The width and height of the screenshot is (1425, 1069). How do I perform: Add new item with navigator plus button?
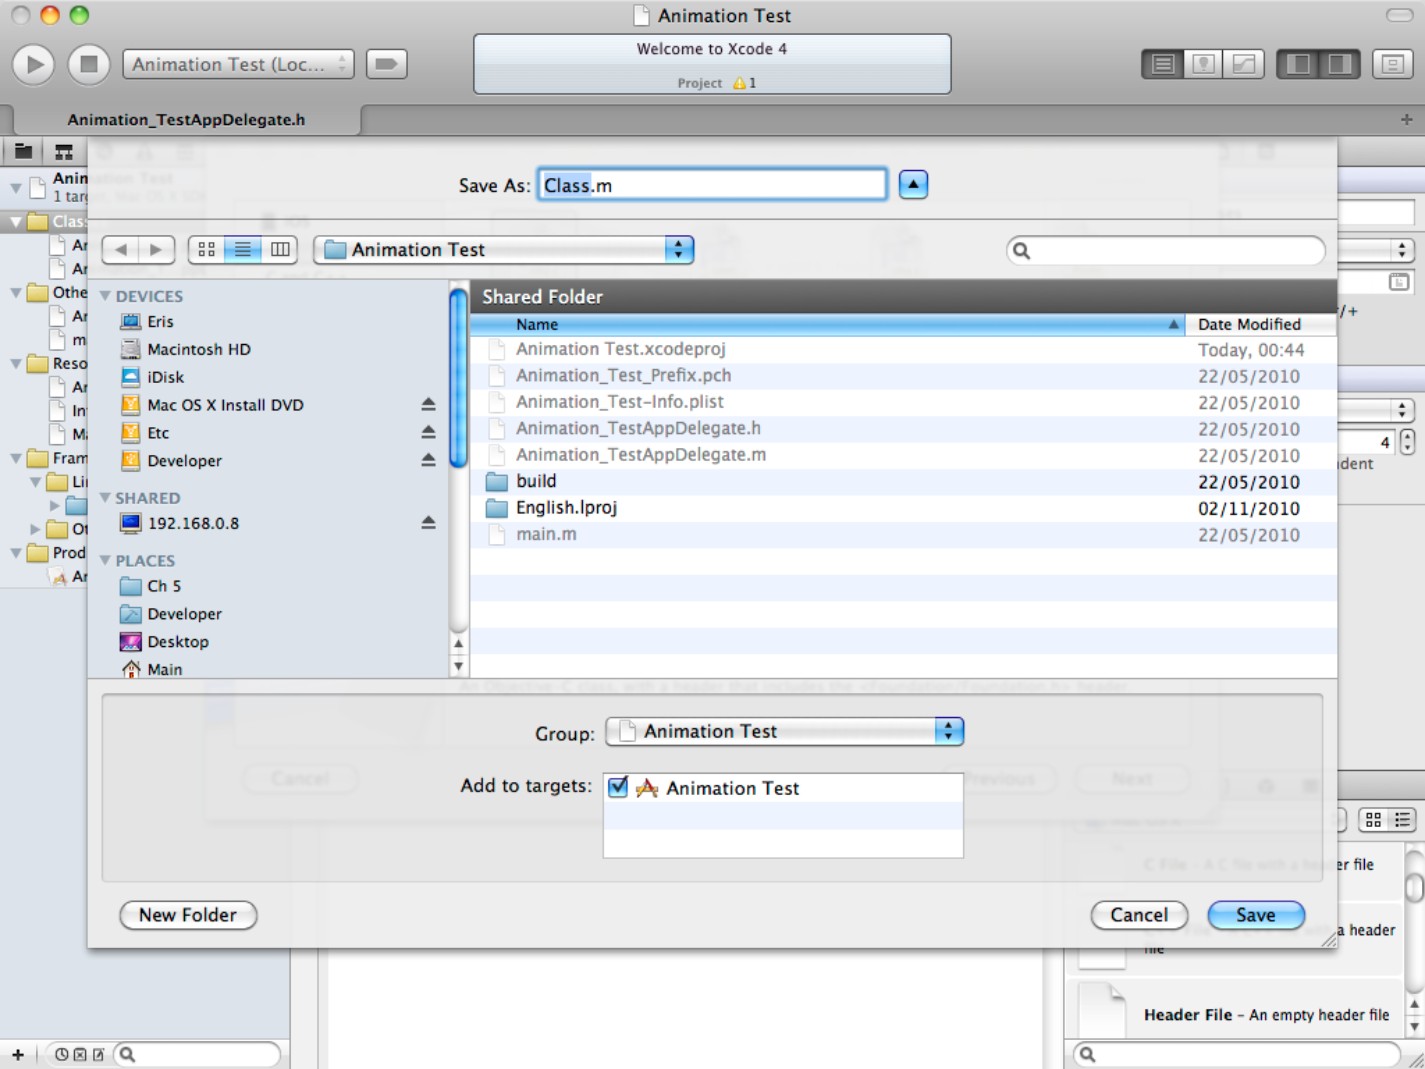[x=18, y=1054]
